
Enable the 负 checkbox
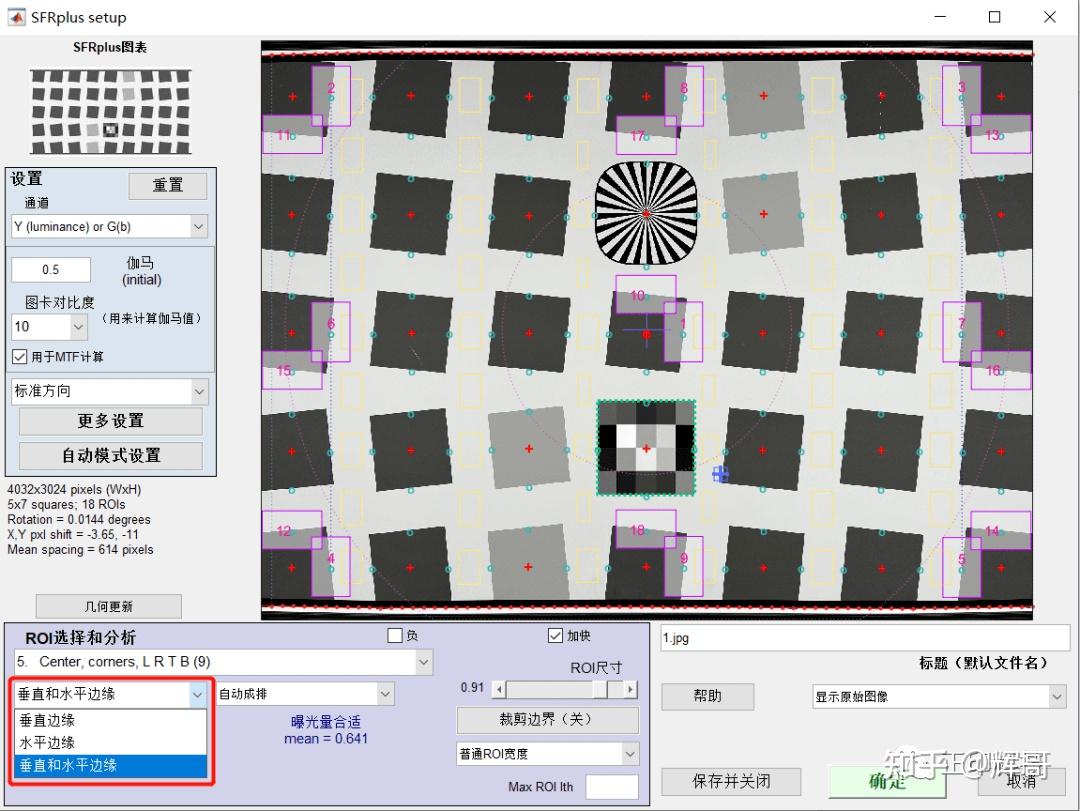point(396,635)
